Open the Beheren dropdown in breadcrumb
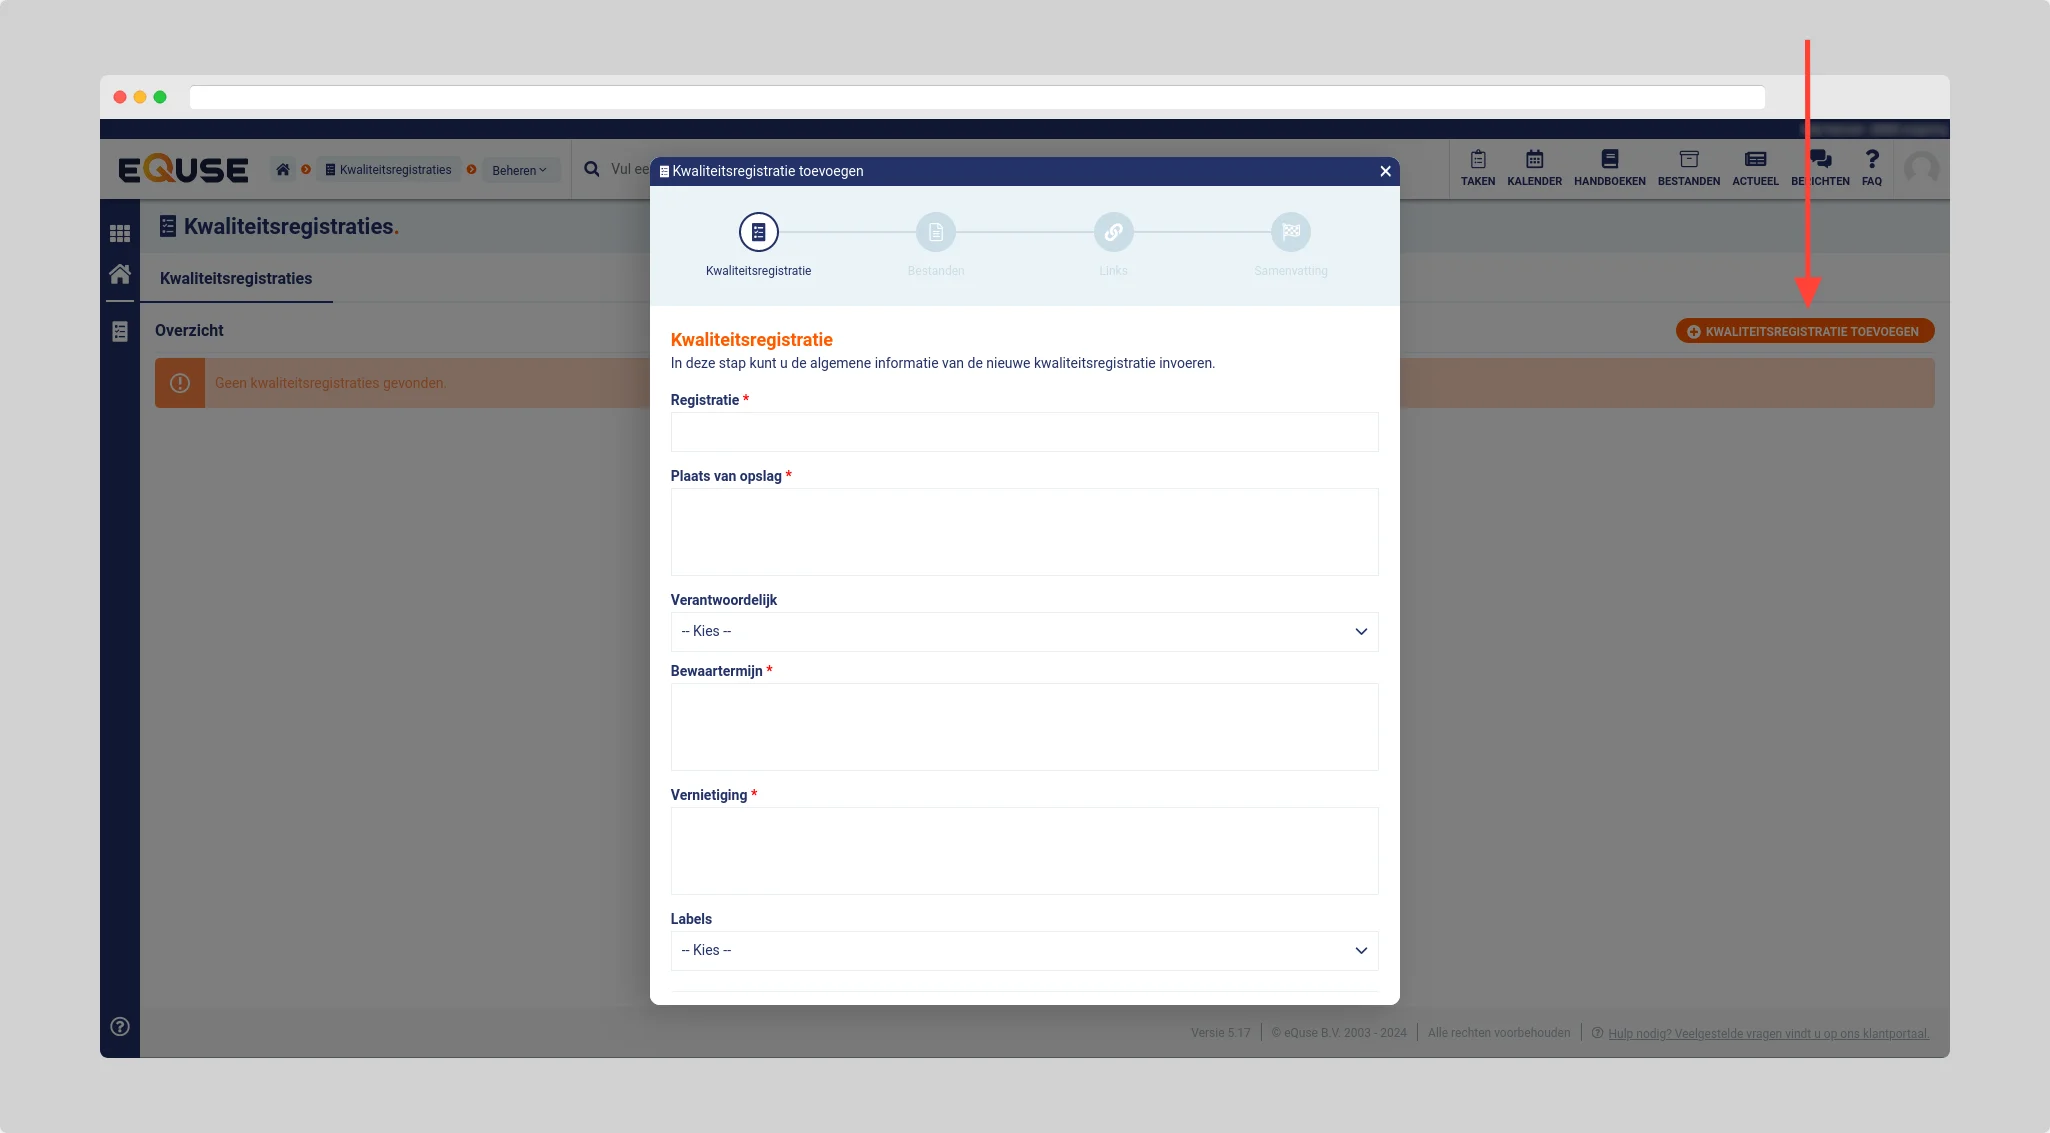2050x1133 pixels. click(519, 170)
